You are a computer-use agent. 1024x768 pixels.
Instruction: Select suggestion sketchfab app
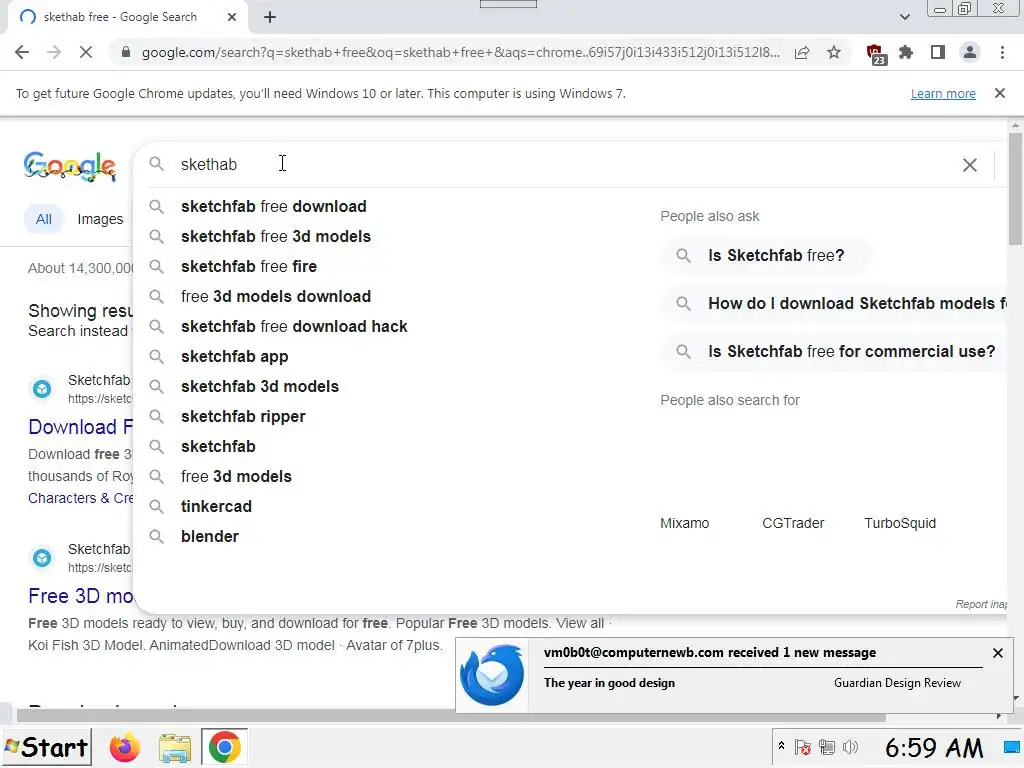click(392, 357)
